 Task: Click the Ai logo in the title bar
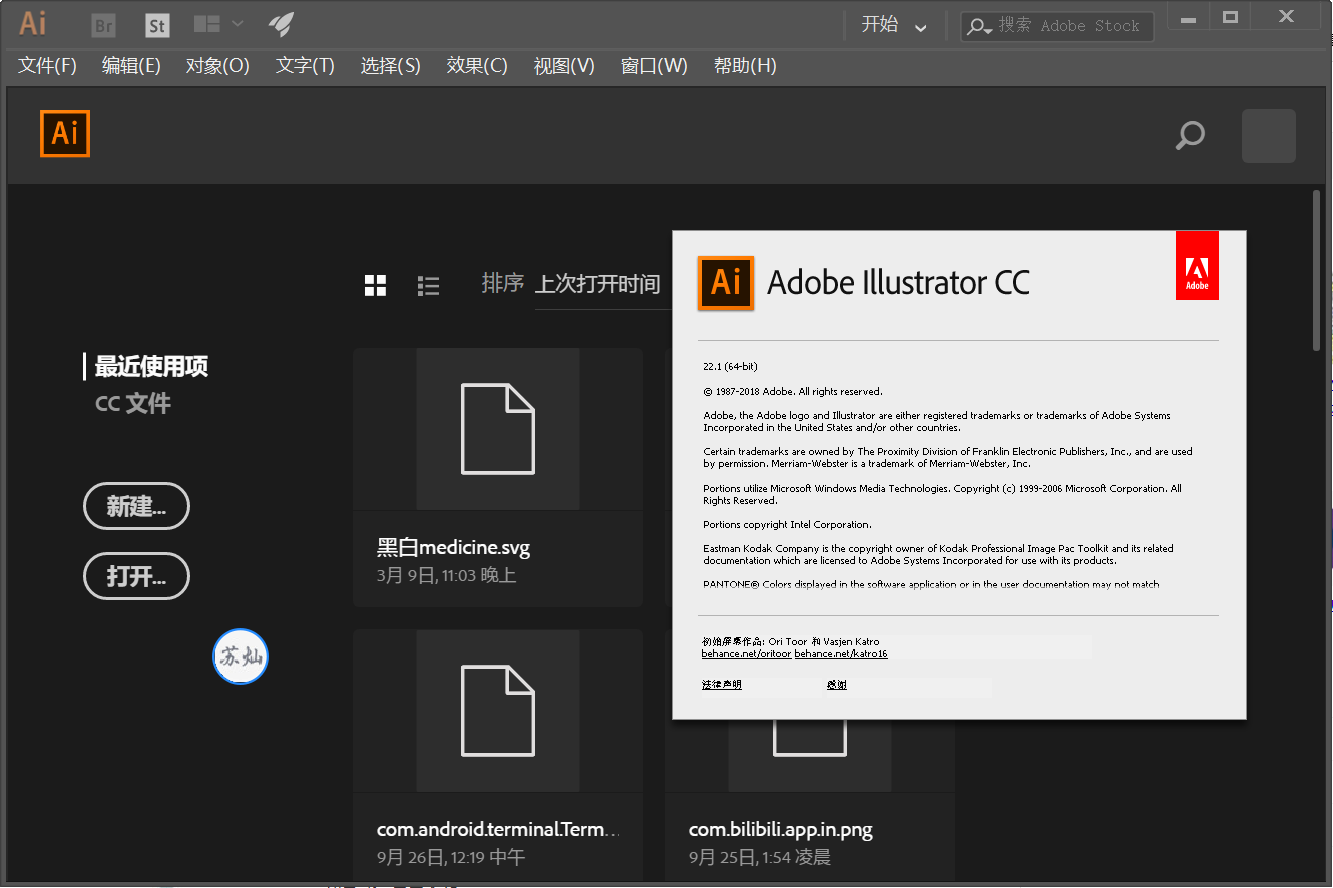click(x=33, y=23)
